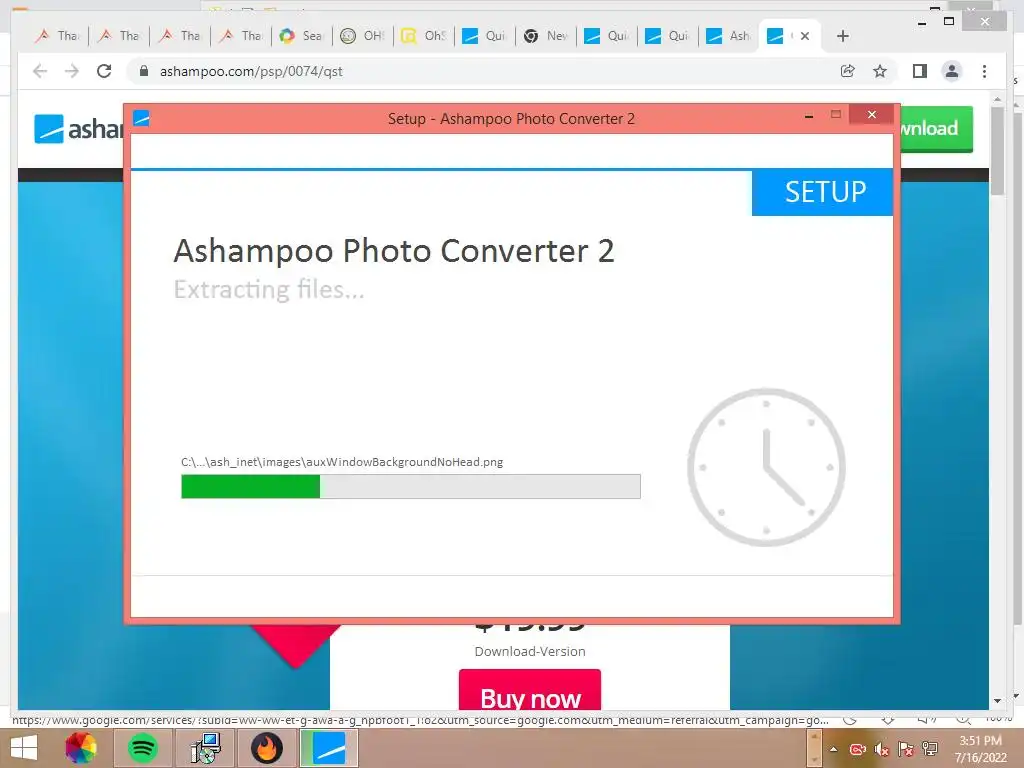Minimize the Ashampoo Setup window
This screenshot has height=768, width=1024.
[x=809, y=116]
